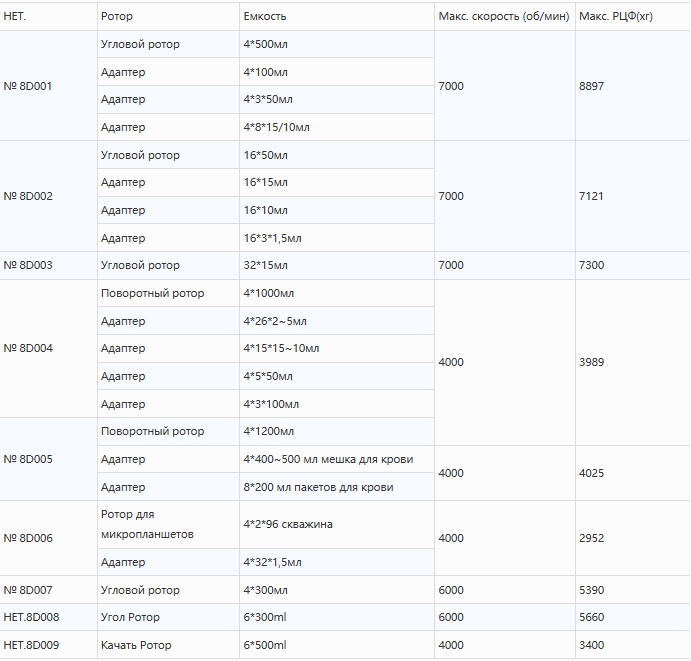
Task: Click the "№ 8D004" model cell
Action: (28, 349)
